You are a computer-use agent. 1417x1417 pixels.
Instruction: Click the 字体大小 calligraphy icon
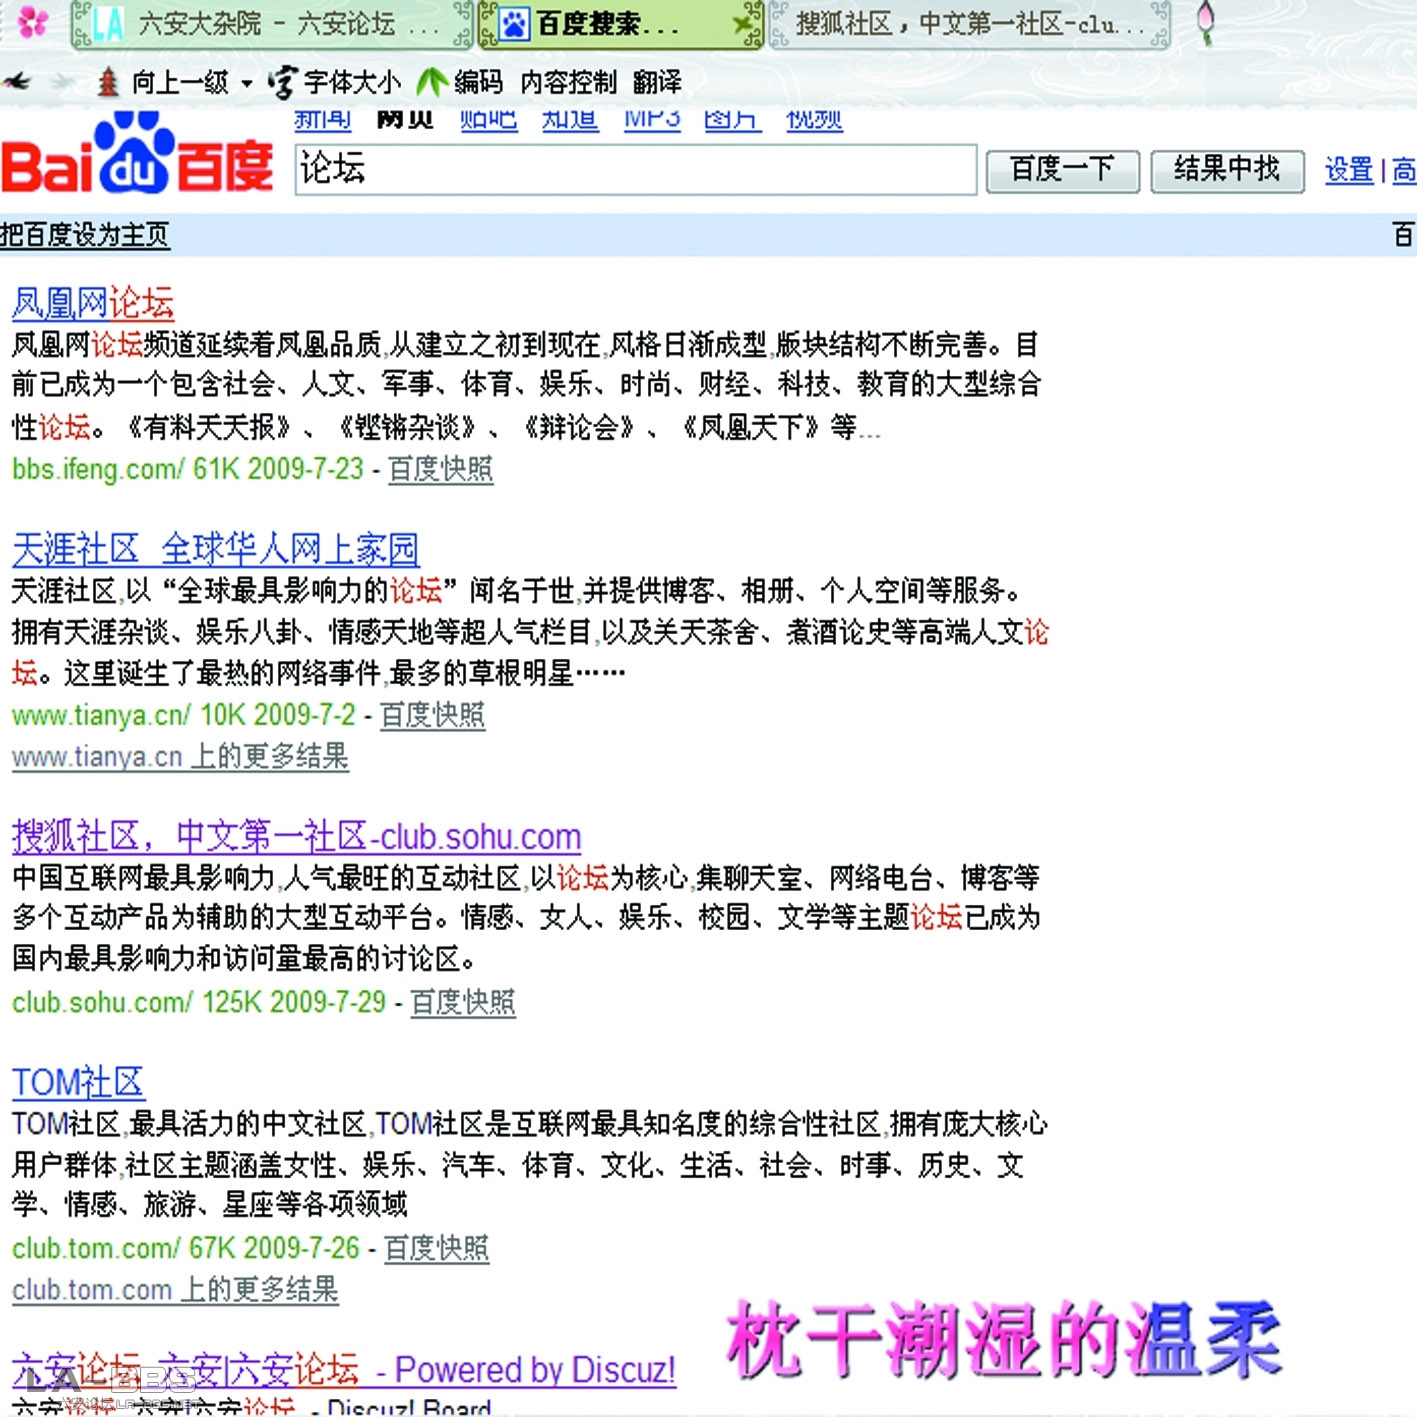pos(283,82)
